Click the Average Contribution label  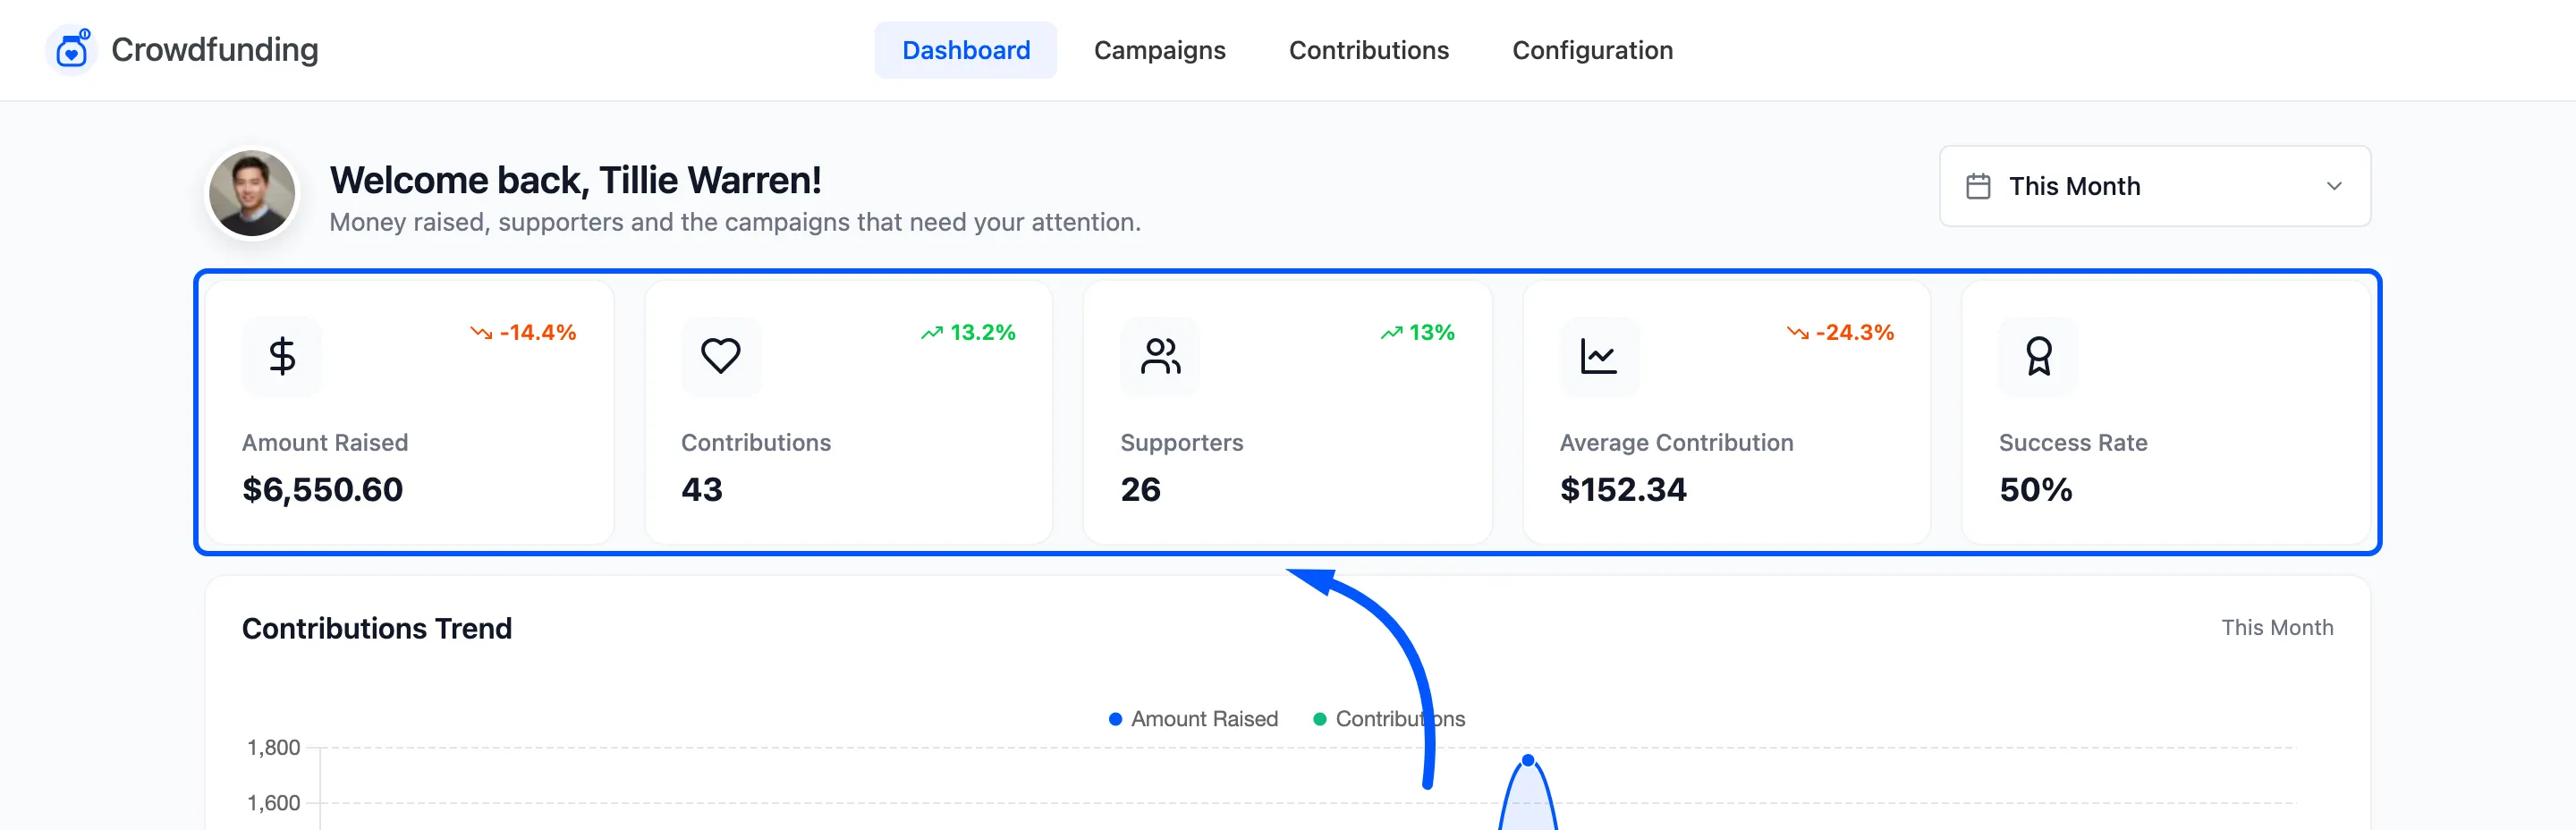click(1676, 442)
